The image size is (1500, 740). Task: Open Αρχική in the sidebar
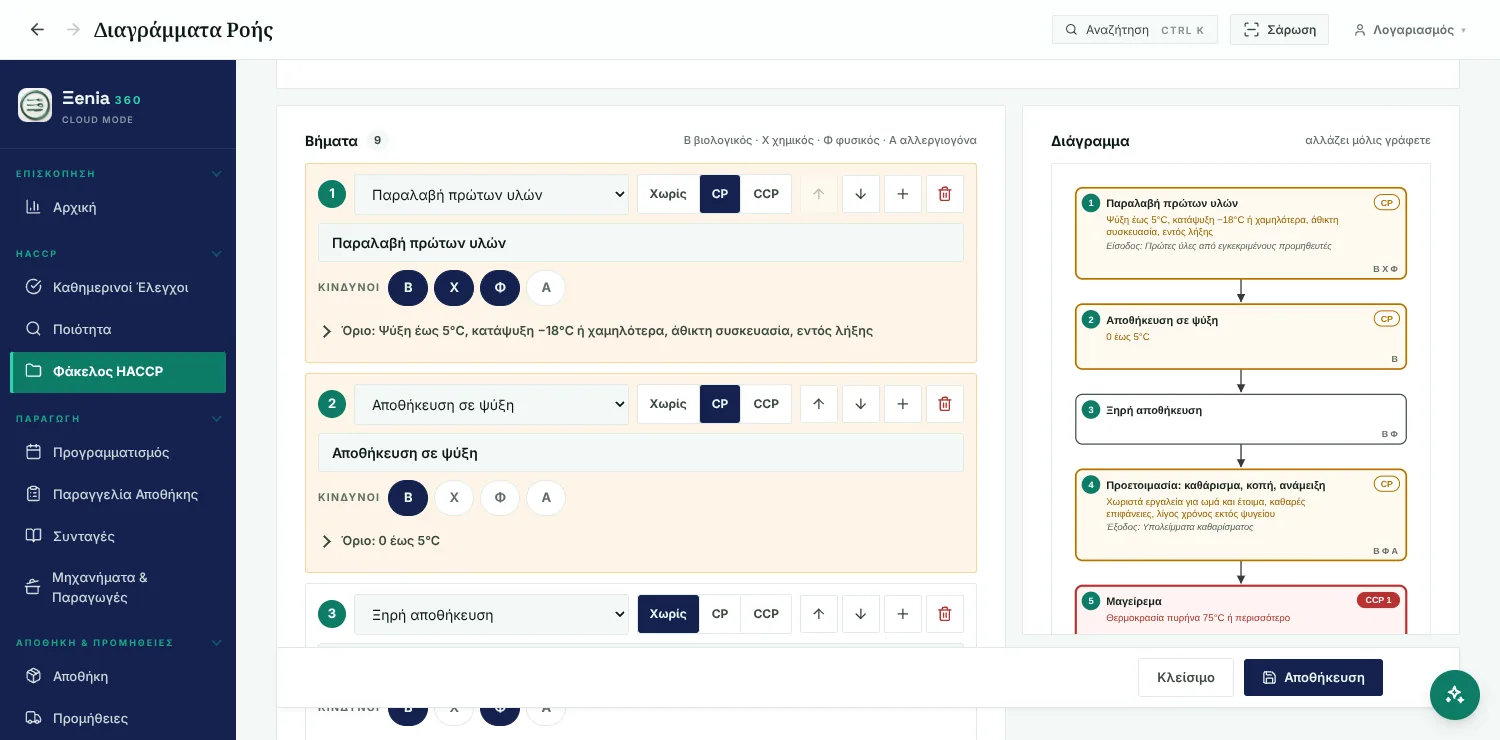coord(118,207)
